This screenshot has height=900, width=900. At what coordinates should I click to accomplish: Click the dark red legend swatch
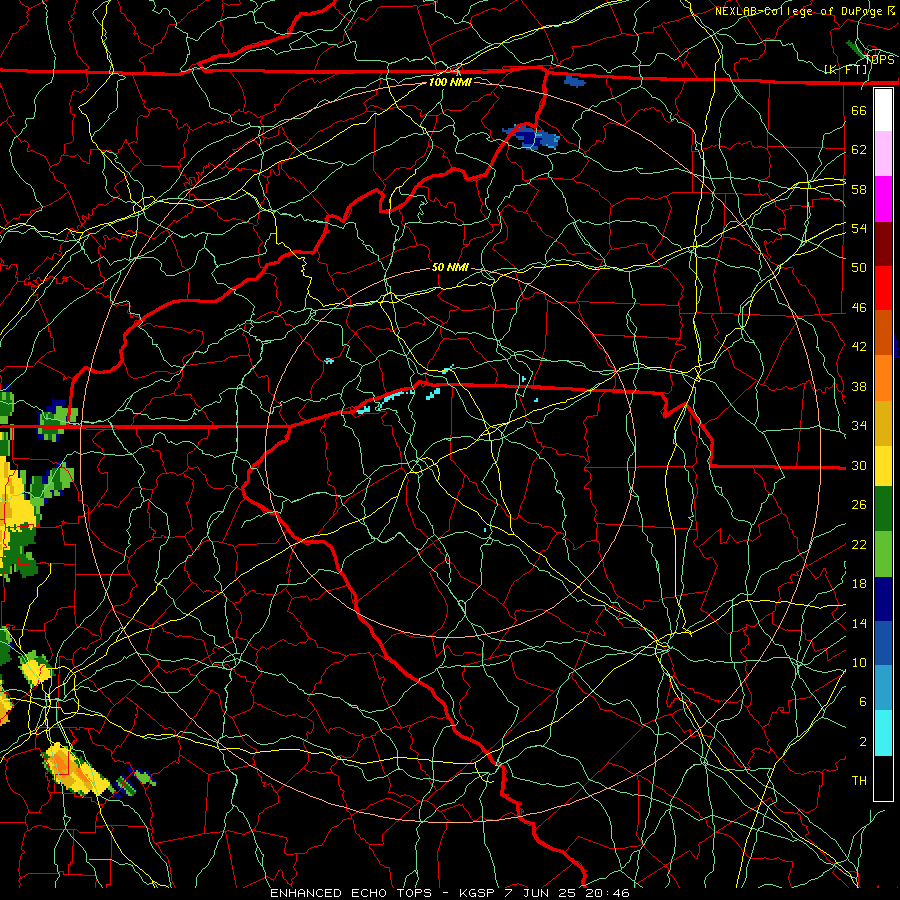click(x=883, y=243)
